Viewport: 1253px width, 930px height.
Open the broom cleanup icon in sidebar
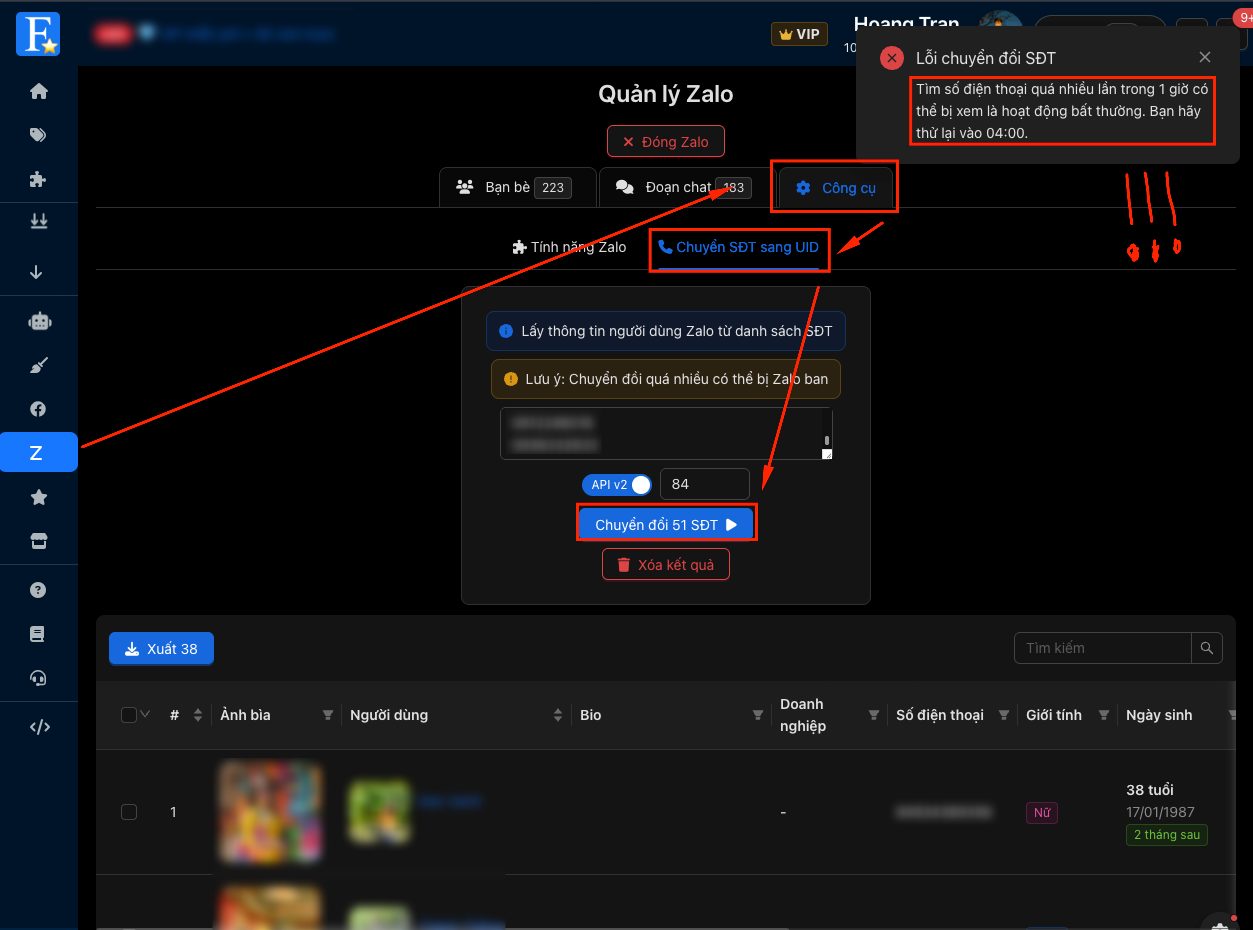pyautogui.click(x=39, y=365)
